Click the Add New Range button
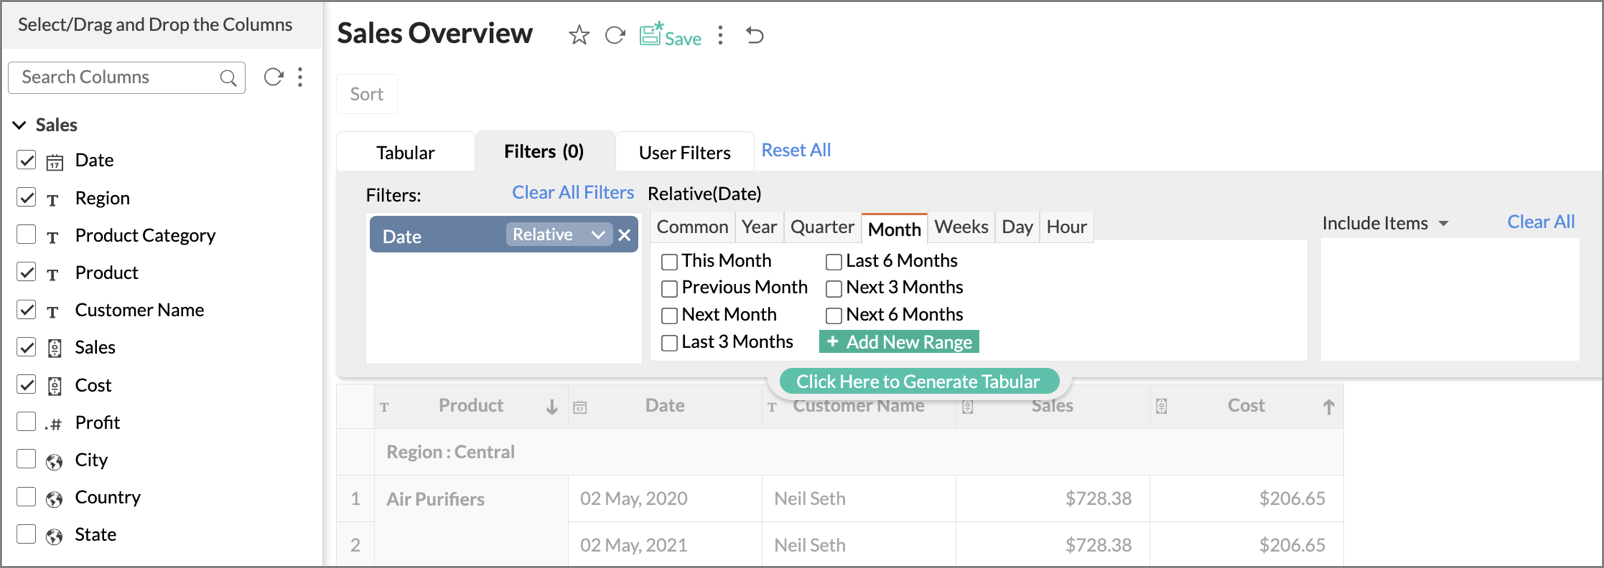Screen dimensions: 1604x568 (x=899, y=342)
